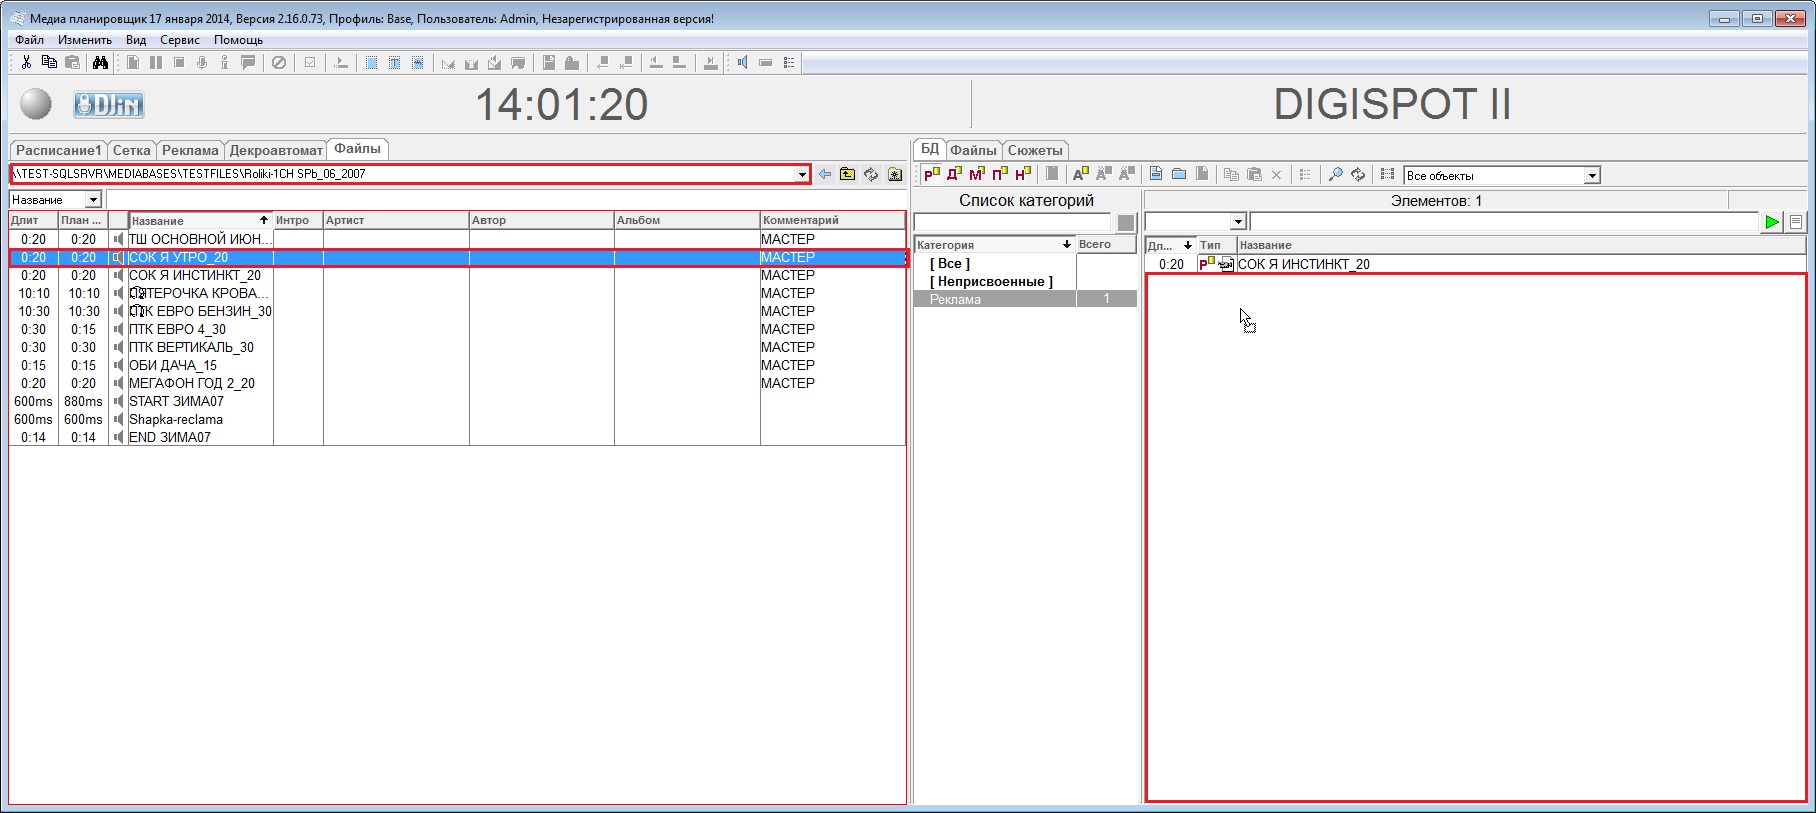Select 'МЕГАФОН ГОД 2_20' file row
This screenshot has height=813, width=1816.
pos(457,383)
